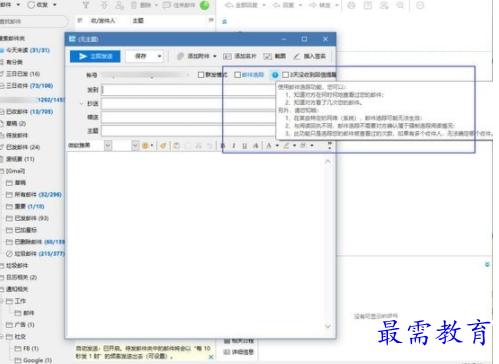Expand the Add Attachment dropdown arrow
Image resolution: width=499 pixels, height=364 pixels.
click(215, 56)
